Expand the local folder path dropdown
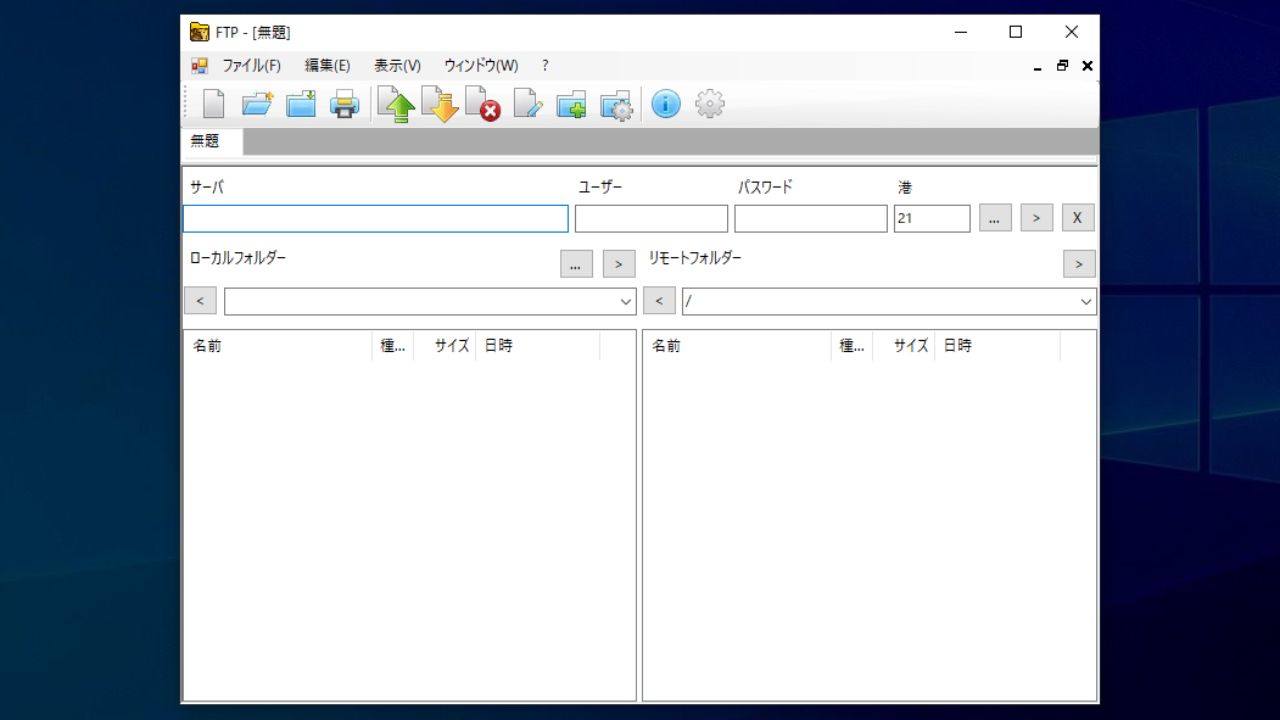The width and height of the screenshot is (1280, 720). point(626,302)
